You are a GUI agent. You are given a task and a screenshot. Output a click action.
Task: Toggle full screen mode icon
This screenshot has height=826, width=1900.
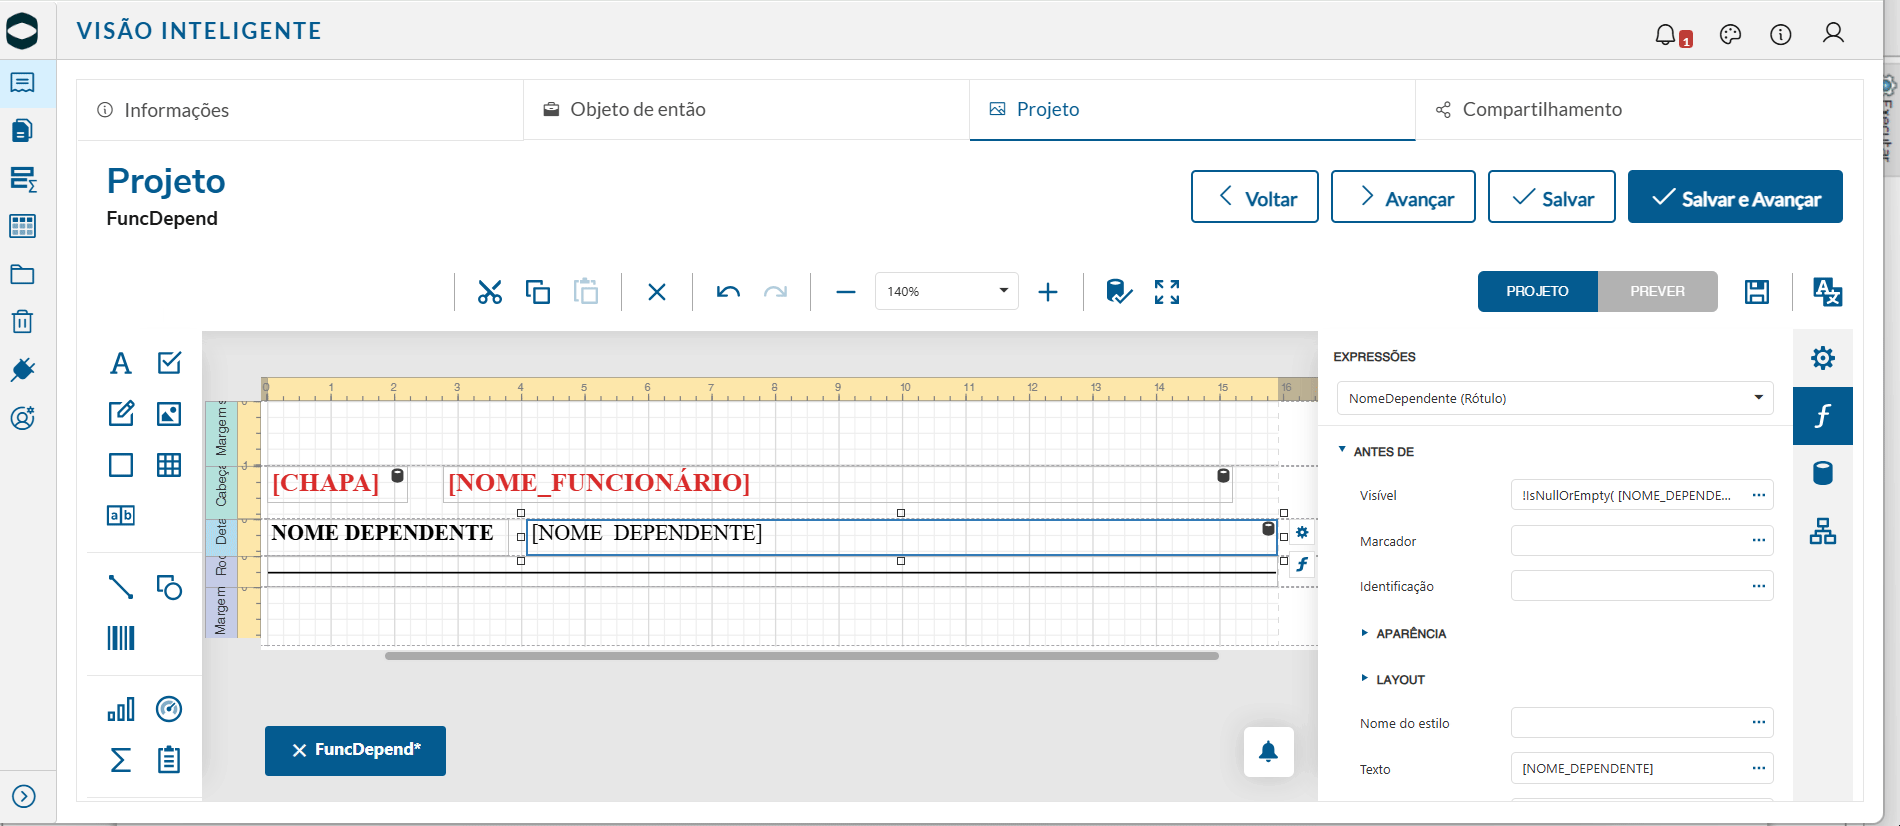click(x=1167, y=292)
